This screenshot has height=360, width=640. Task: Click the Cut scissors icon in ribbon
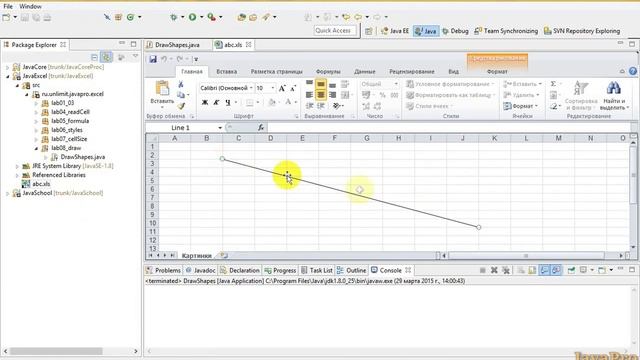pyautogui.click(x=181, y=84)
